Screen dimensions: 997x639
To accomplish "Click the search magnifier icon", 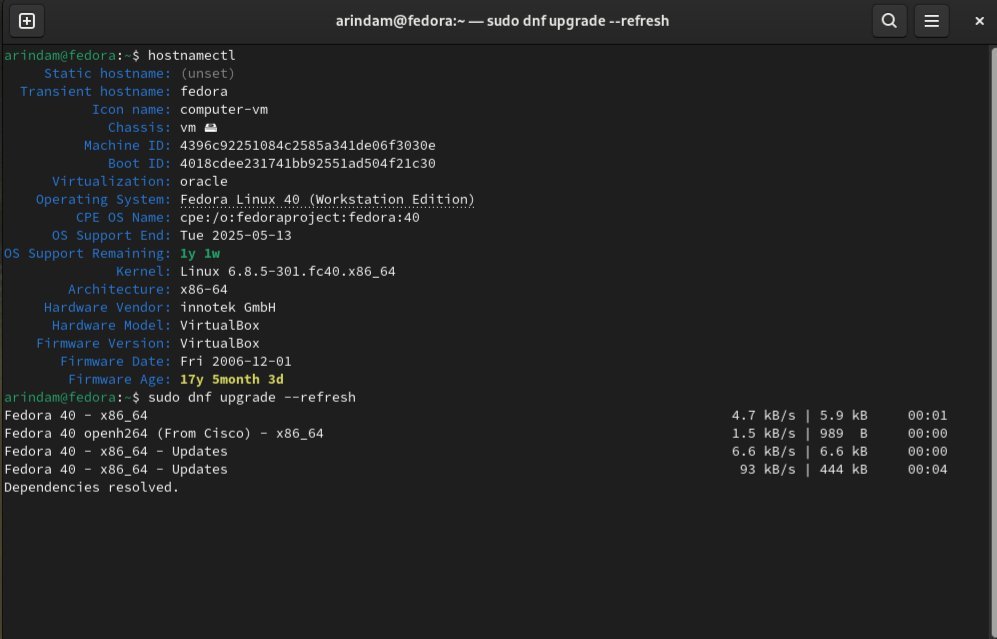I will pos(887,20).
